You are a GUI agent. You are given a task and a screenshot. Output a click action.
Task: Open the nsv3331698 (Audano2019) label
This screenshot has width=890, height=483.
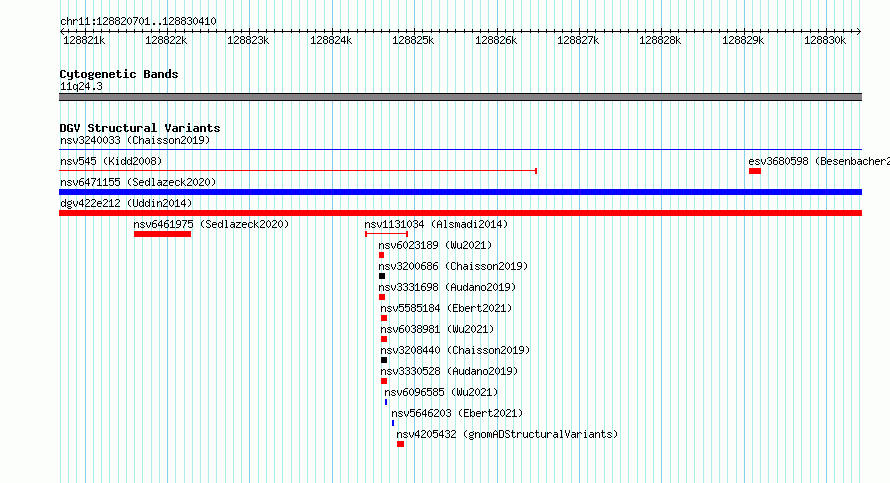pos(447,287)
